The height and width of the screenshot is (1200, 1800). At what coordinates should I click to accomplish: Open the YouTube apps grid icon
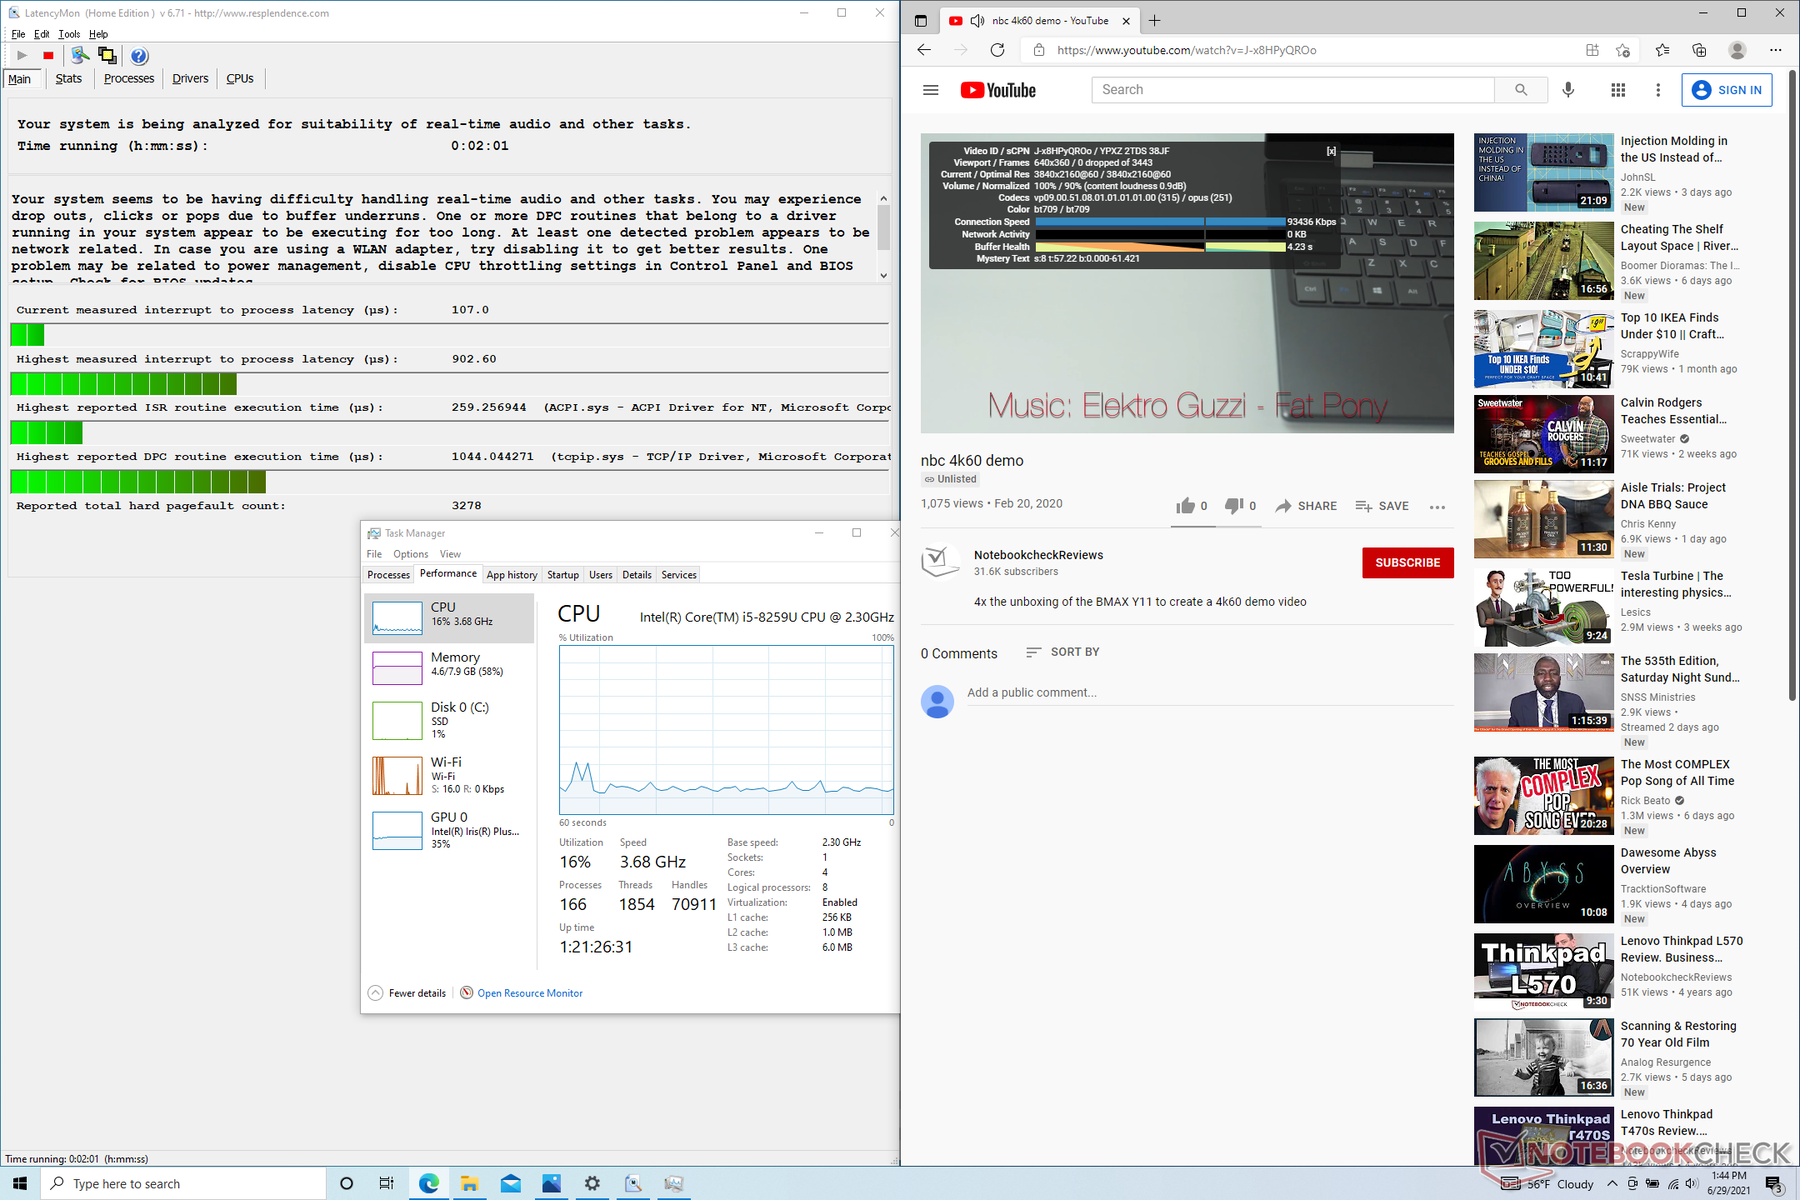click(x=1618, y=90)
